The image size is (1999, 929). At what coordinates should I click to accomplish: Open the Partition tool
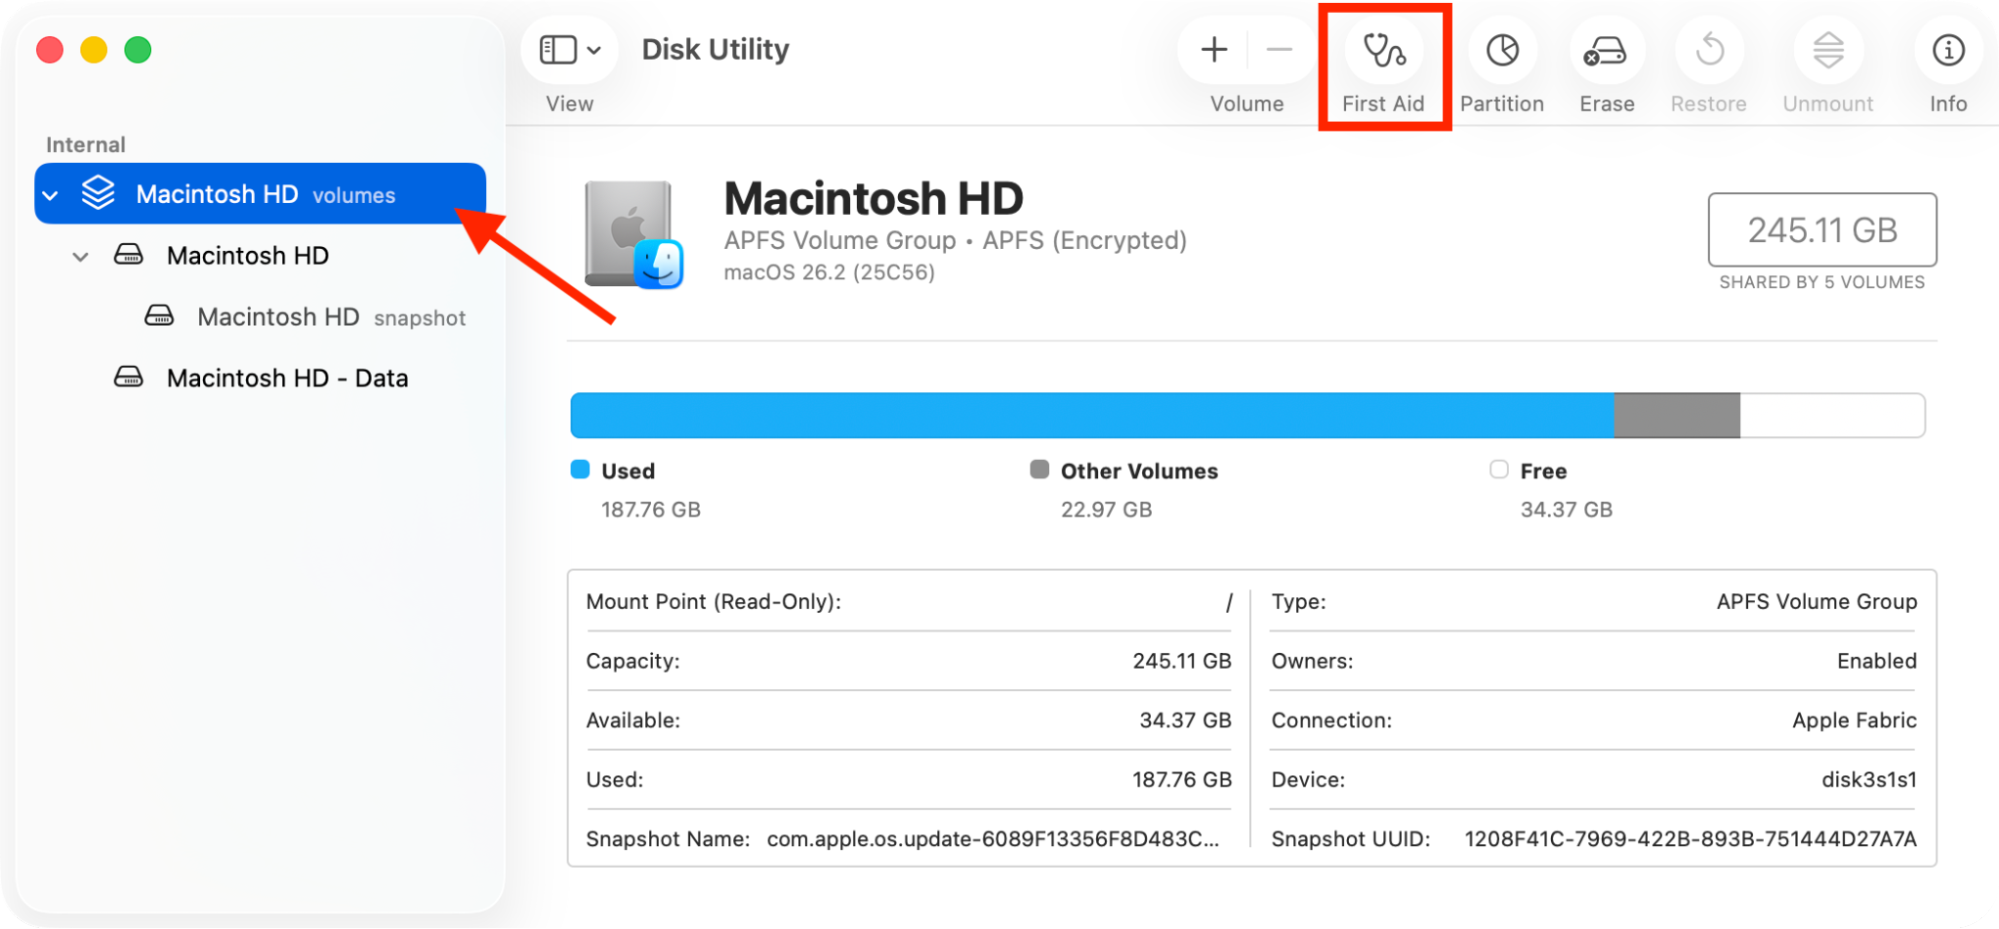point(1501,50)
